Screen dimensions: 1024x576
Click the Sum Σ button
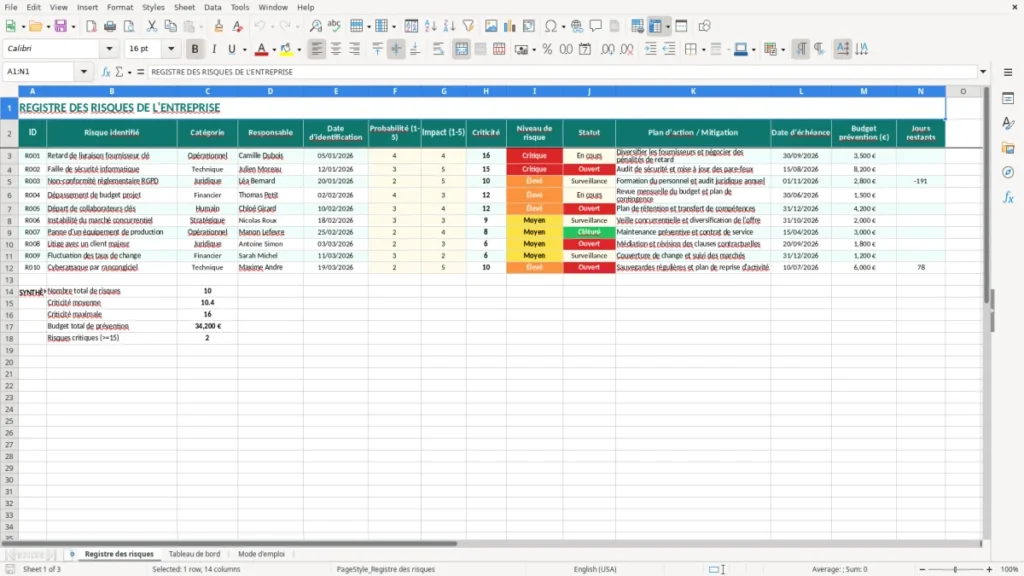[119, 72]
